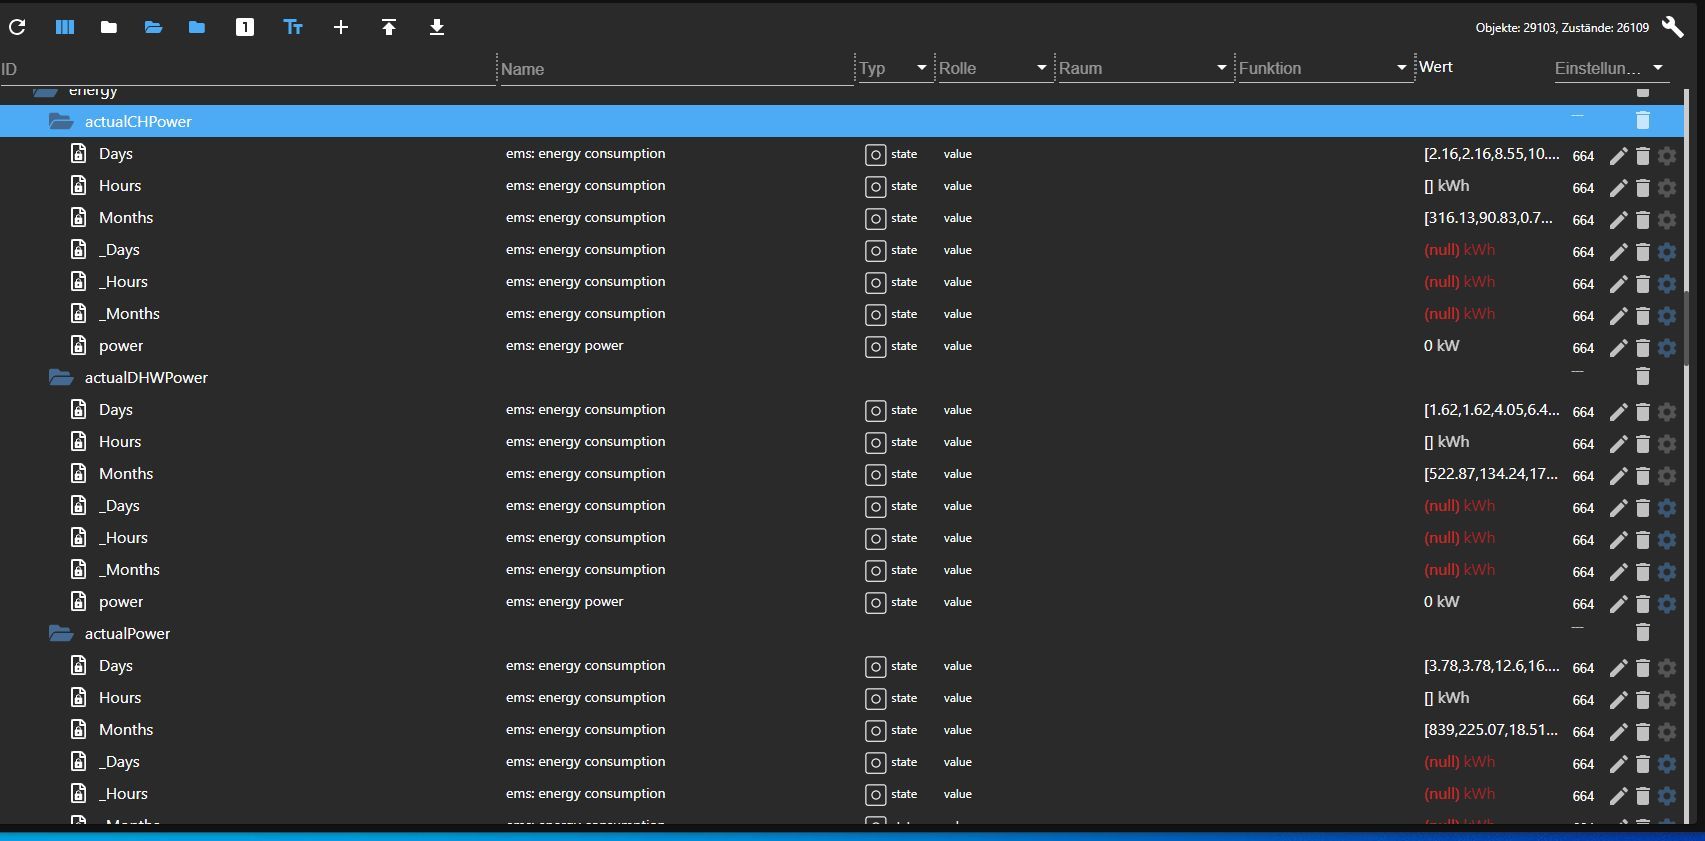Edit actualPower Days value with pencil
The height and width of the screenshot is (841, 1705).
point(1618,668)
